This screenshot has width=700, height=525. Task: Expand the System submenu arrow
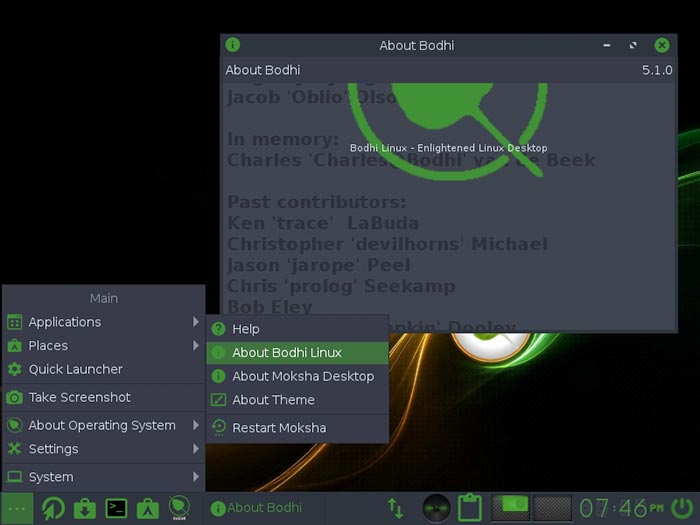click(x=196, y=477)
